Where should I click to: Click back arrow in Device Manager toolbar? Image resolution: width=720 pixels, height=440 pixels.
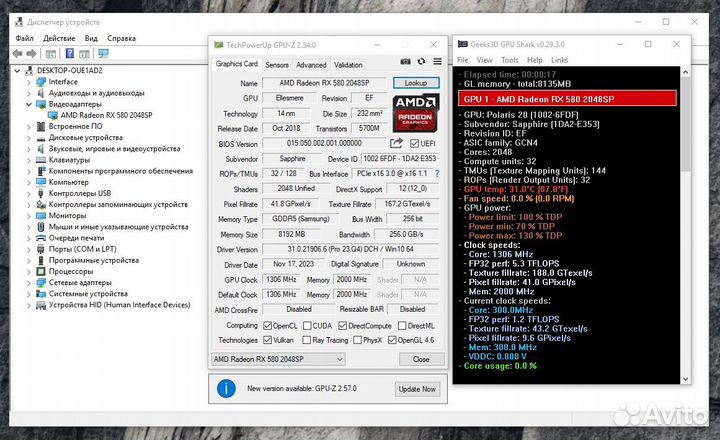coord(17,54)
